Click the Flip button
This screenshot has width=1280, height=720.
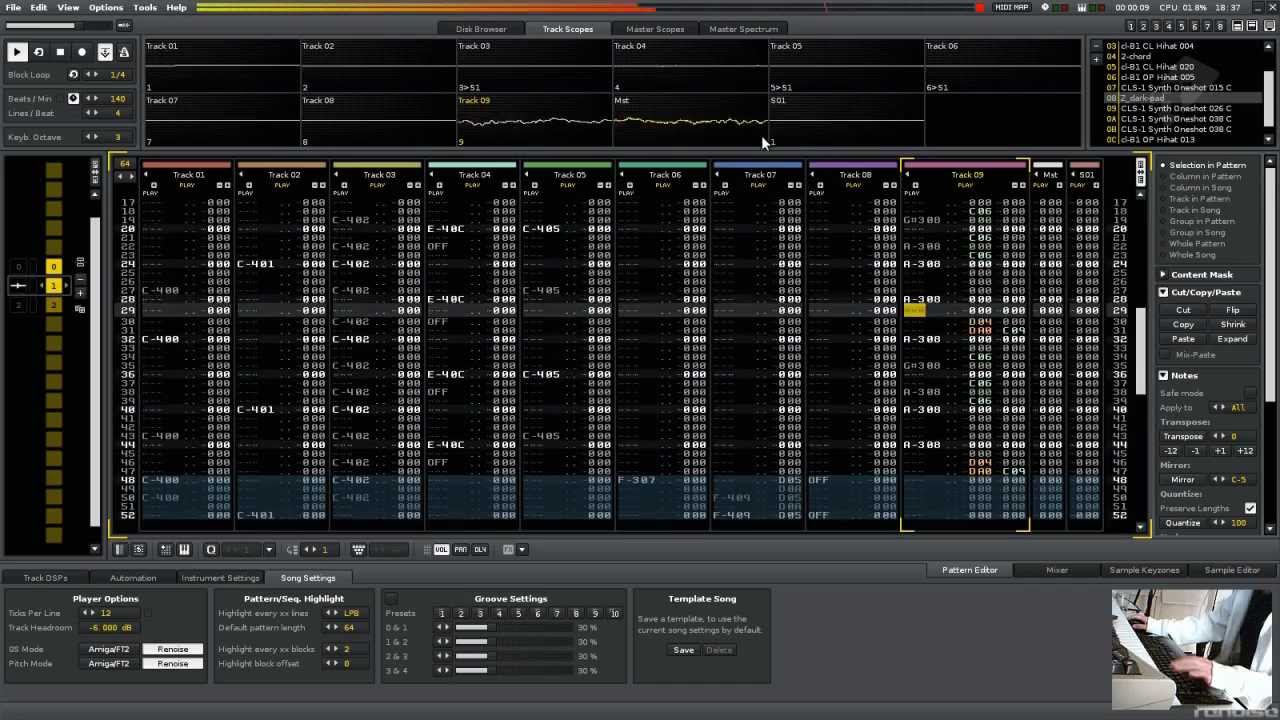pos(1233,310)
